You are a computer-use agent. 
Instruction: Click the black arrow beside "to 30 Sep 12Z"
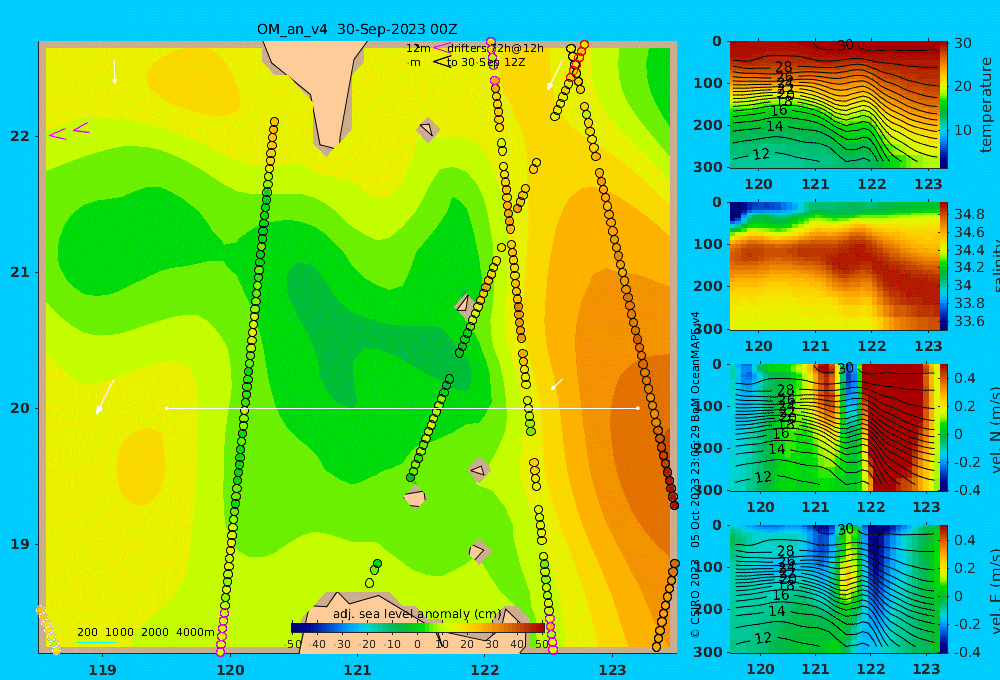[x=441, y=62]
